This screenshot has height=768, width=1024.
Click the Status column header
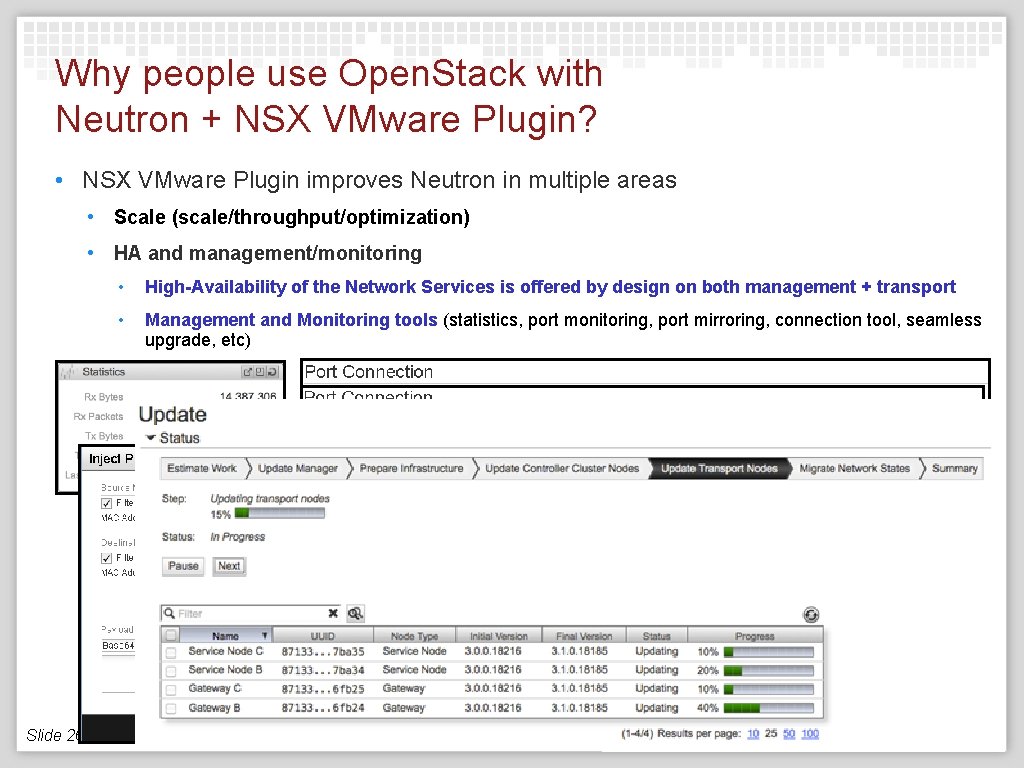click(x=656, y=635)
